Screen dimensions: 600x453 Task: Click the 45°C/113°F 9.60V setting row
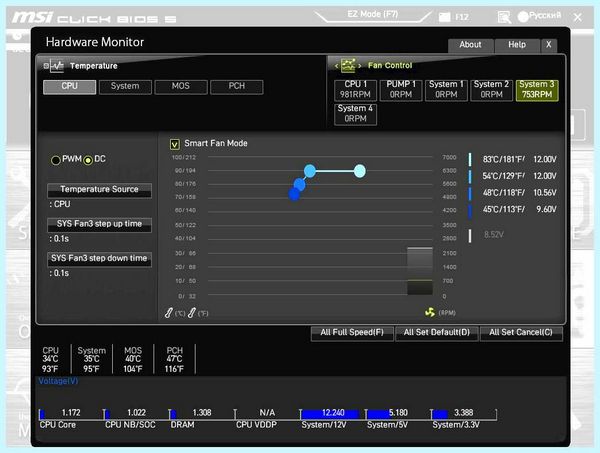(x=513, y=209)
